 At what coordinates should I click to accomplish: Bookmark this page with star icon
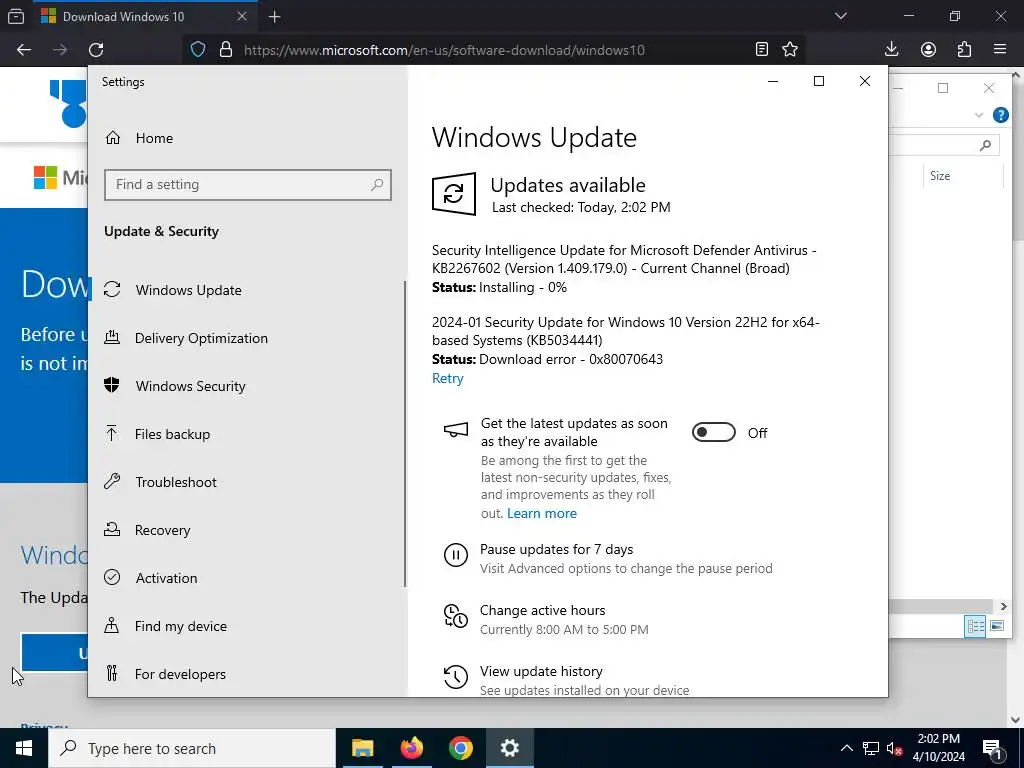[x=790, y=50]
